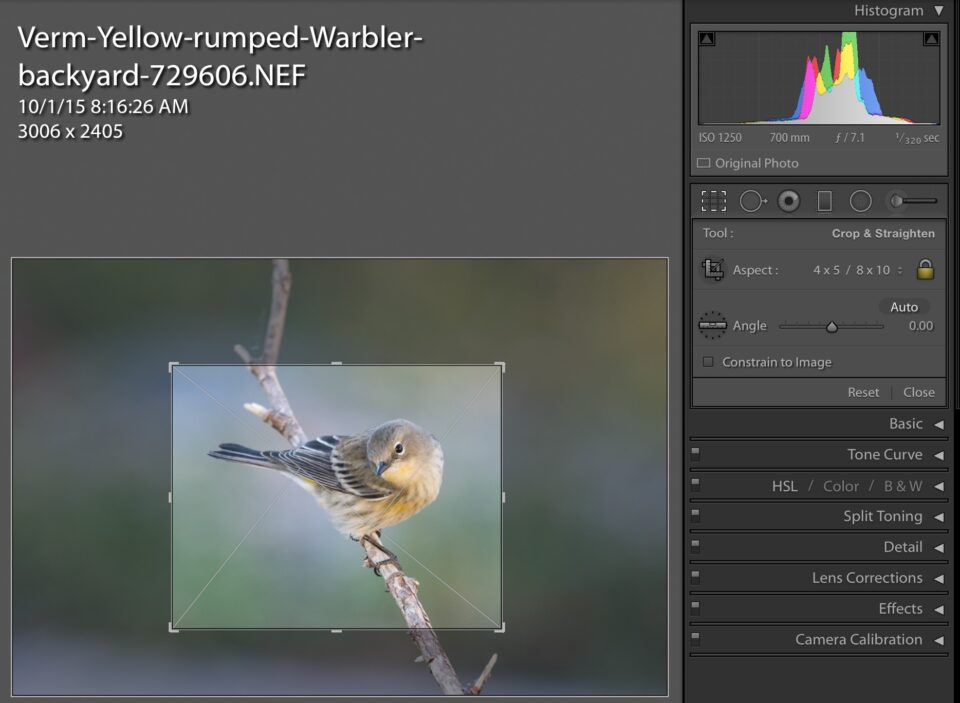Image resolution: width=960 pixels, height=703 pixels.
Task: Collapse the Histogram panel
Action: pyautogui.click(x=938, y=11)
